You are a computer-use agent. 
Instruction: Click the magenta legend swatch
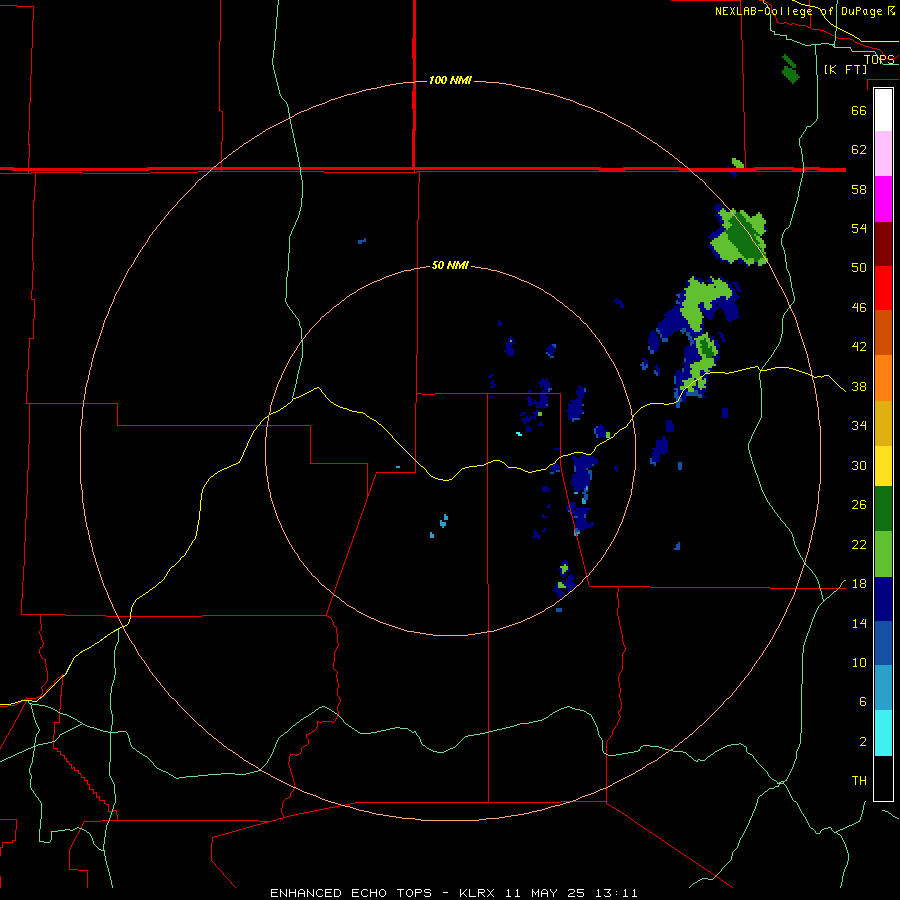pos(883,199)
